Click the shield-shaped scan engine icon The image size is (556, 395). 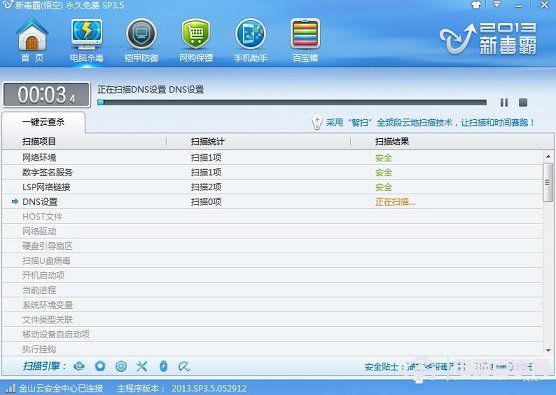point(163,366)
